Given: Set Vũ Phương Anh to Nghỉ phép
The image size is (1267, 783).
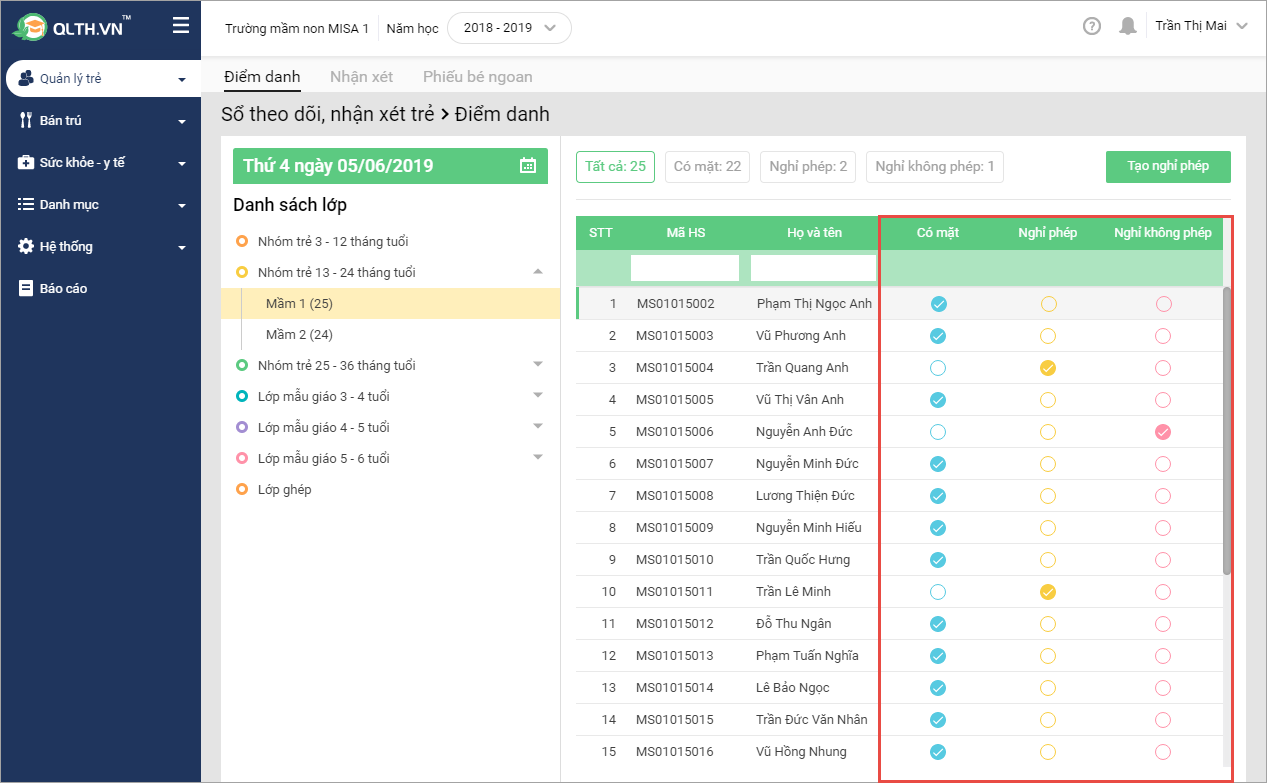Looking at the screenshot, I should click(1048, 336).
